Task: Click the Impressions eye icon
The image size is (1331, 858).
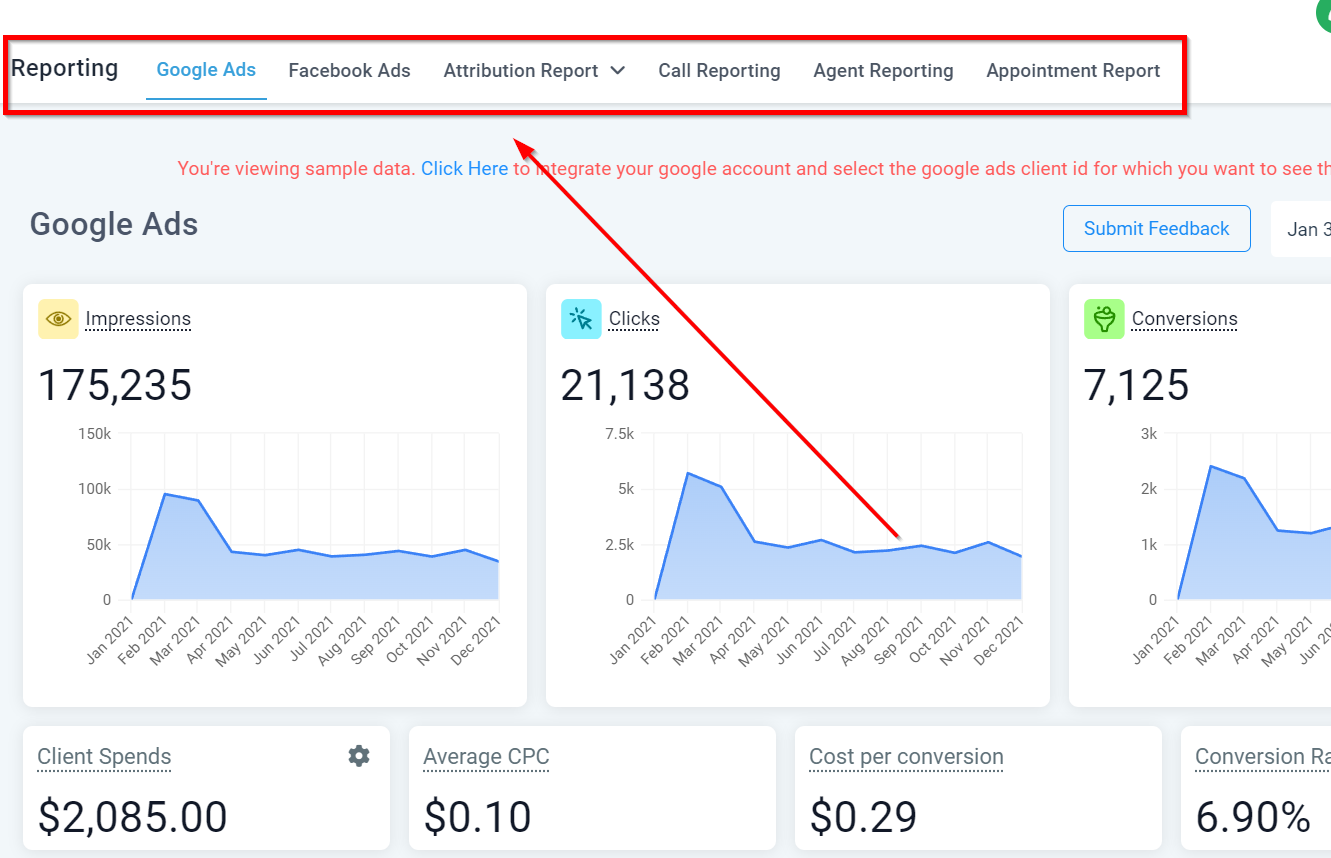Action: click(58, 319)
